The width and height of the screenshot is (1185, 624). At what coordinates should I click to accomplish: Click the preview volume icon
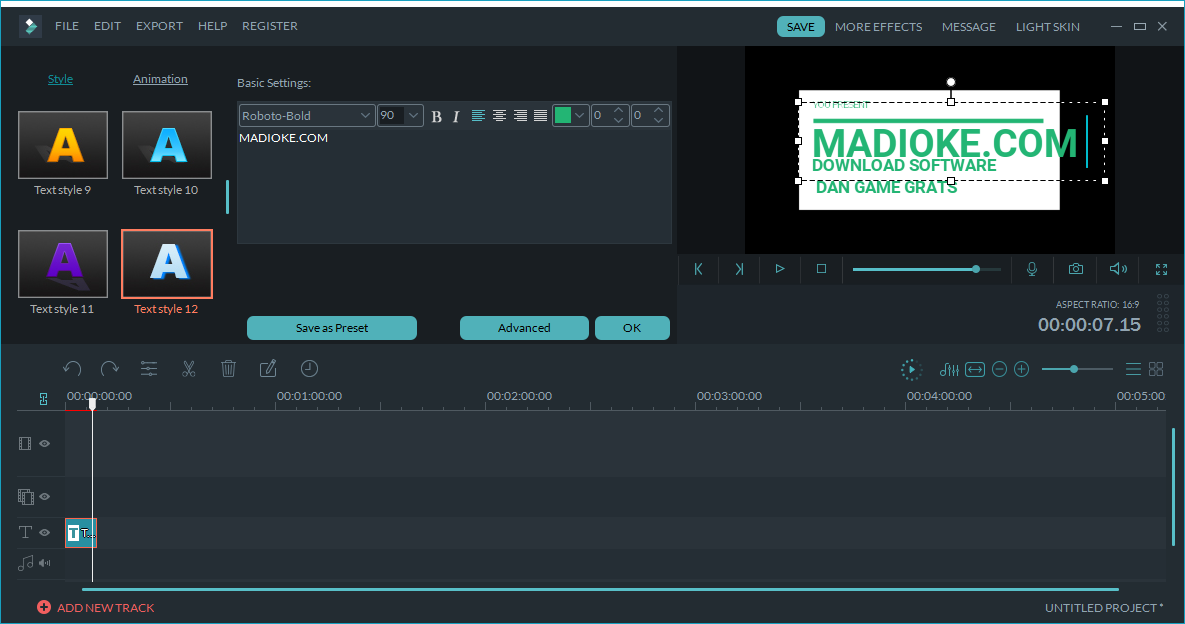1118,269
